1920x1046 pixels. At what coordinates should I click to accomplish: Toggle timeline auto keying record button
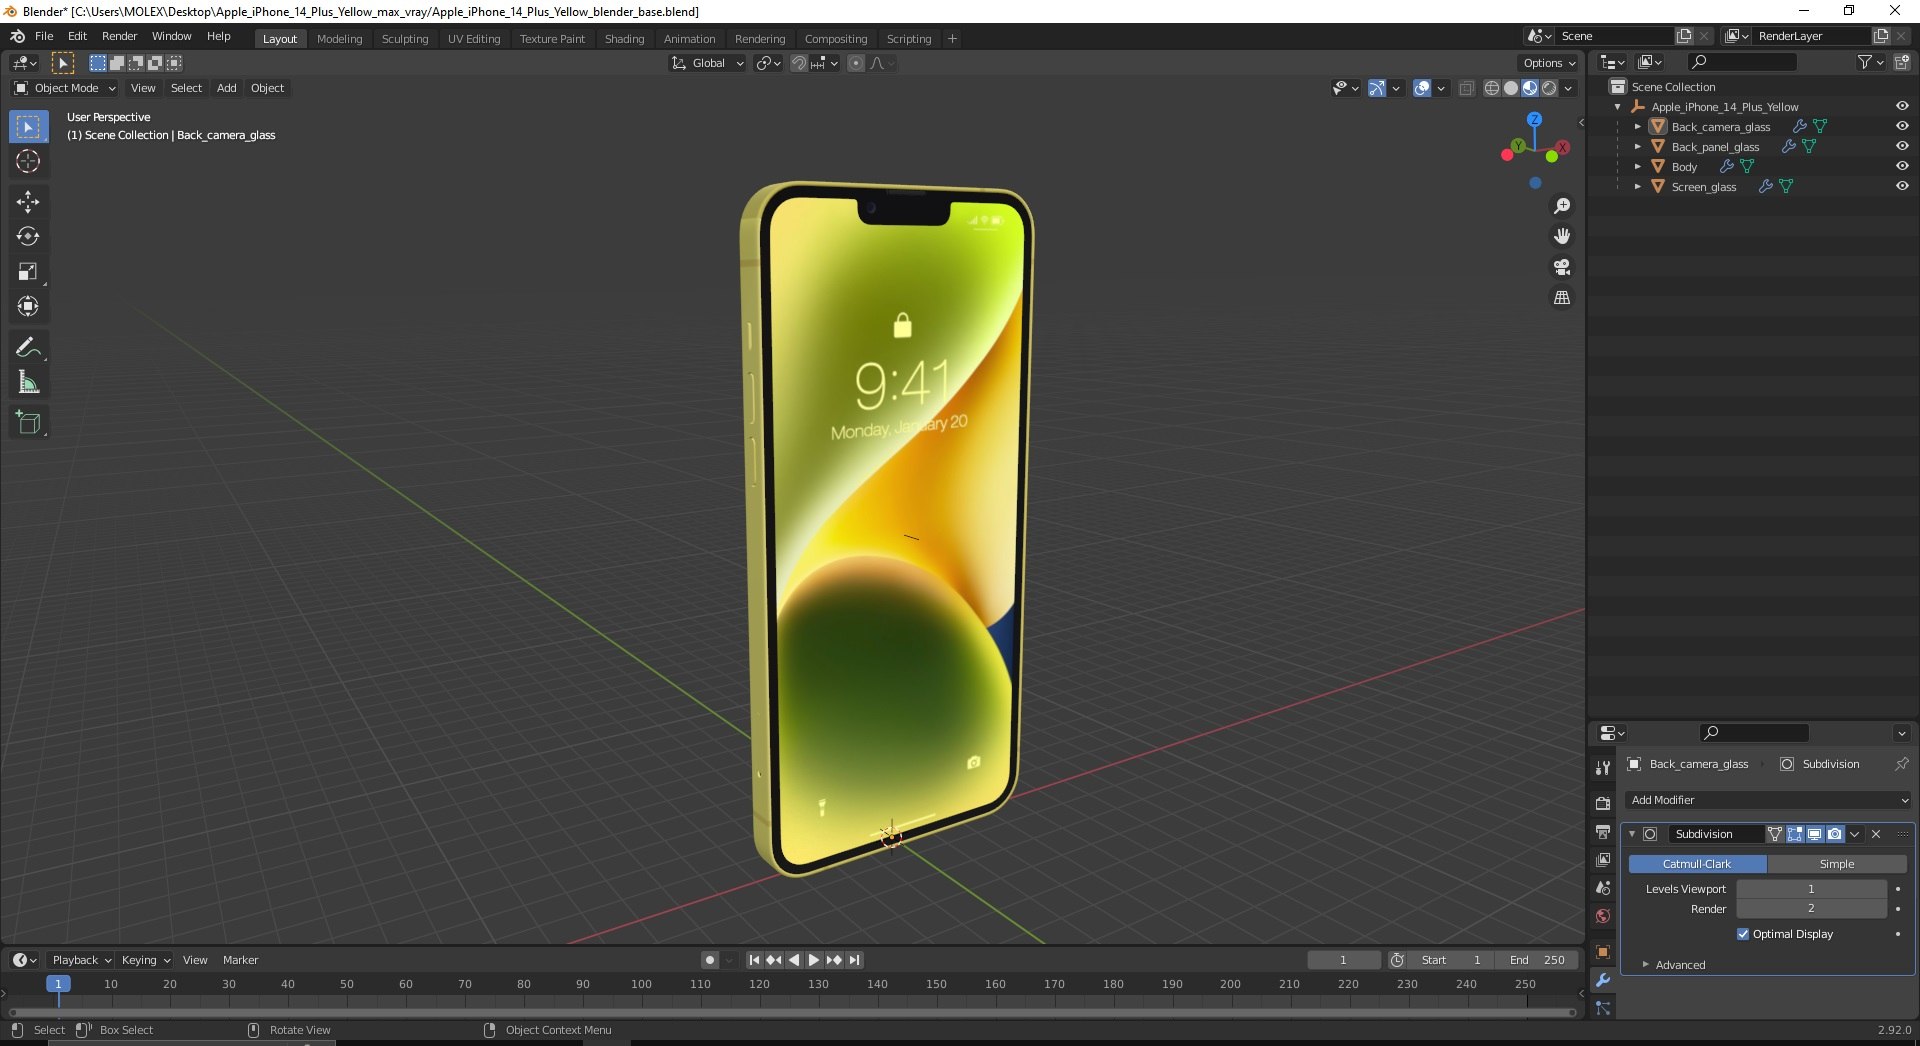coord(710,960)
